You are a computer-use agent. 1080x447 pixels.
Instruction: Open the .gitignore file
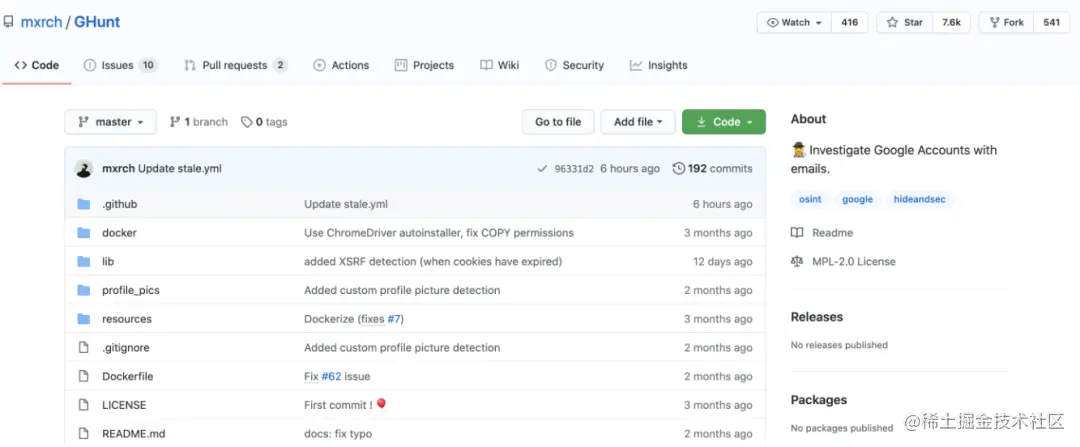[x=125, y=348]
